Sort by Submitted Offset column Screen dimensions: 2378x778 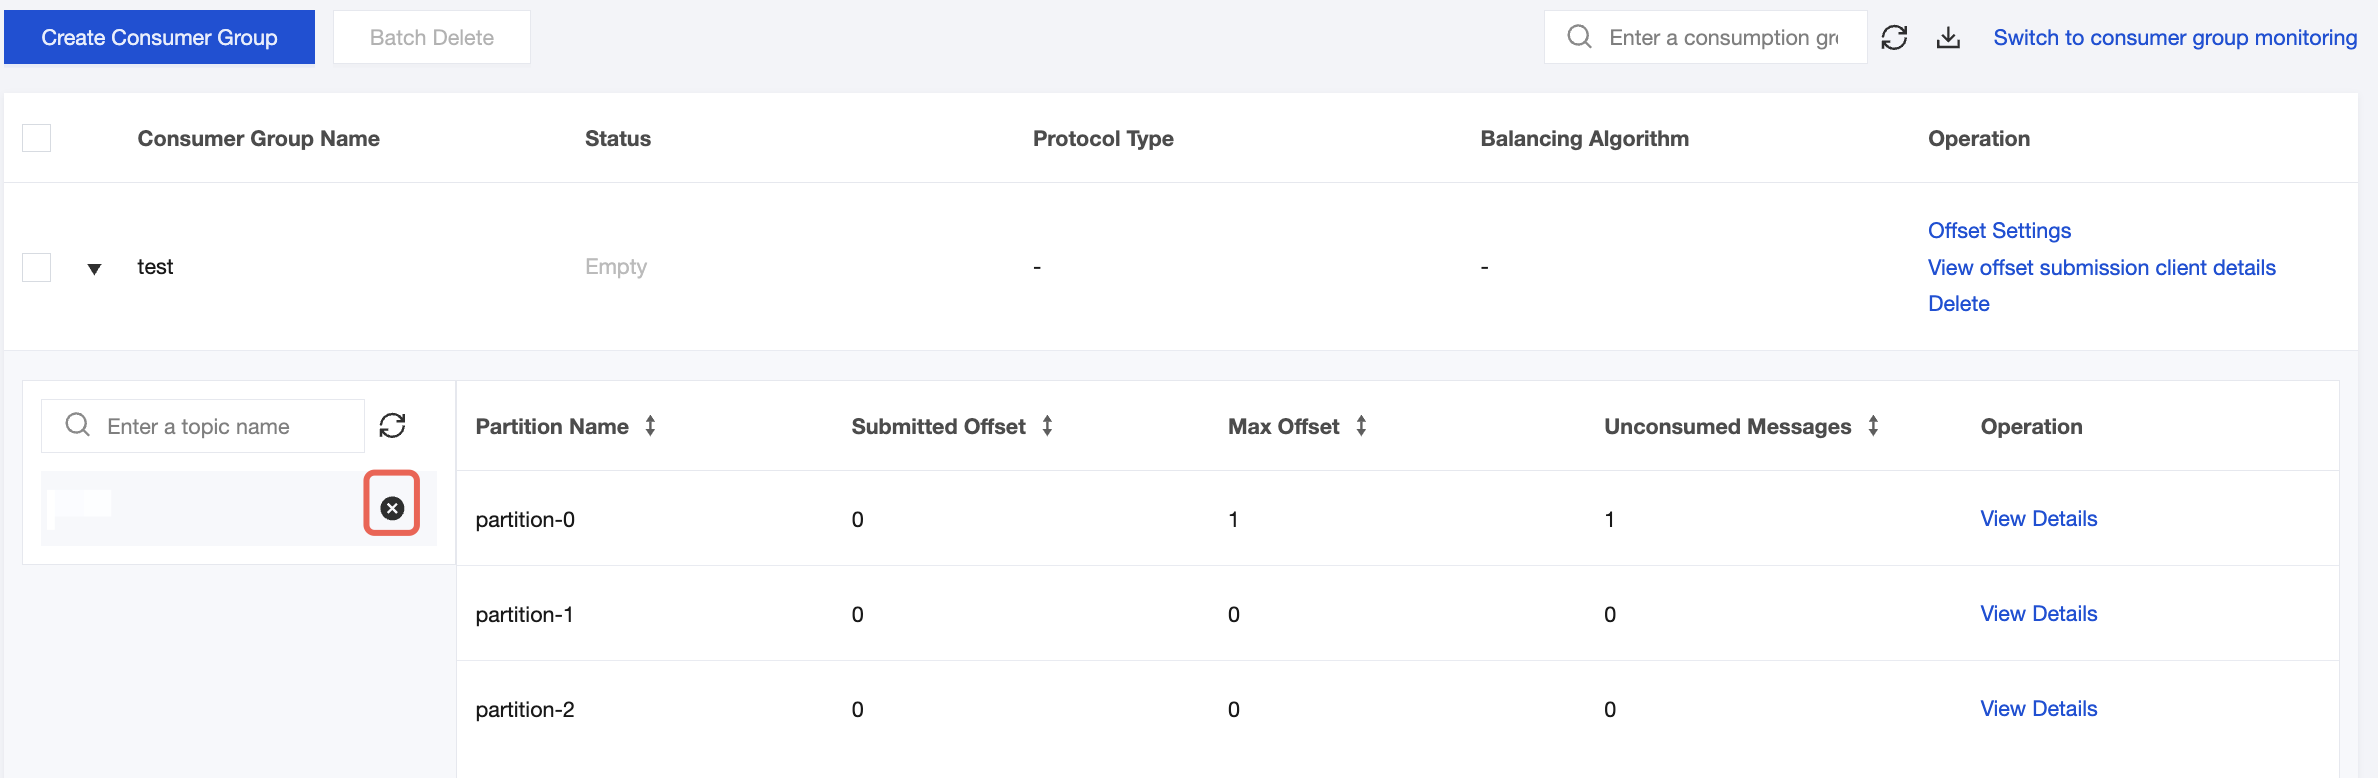click(1047, 426)
